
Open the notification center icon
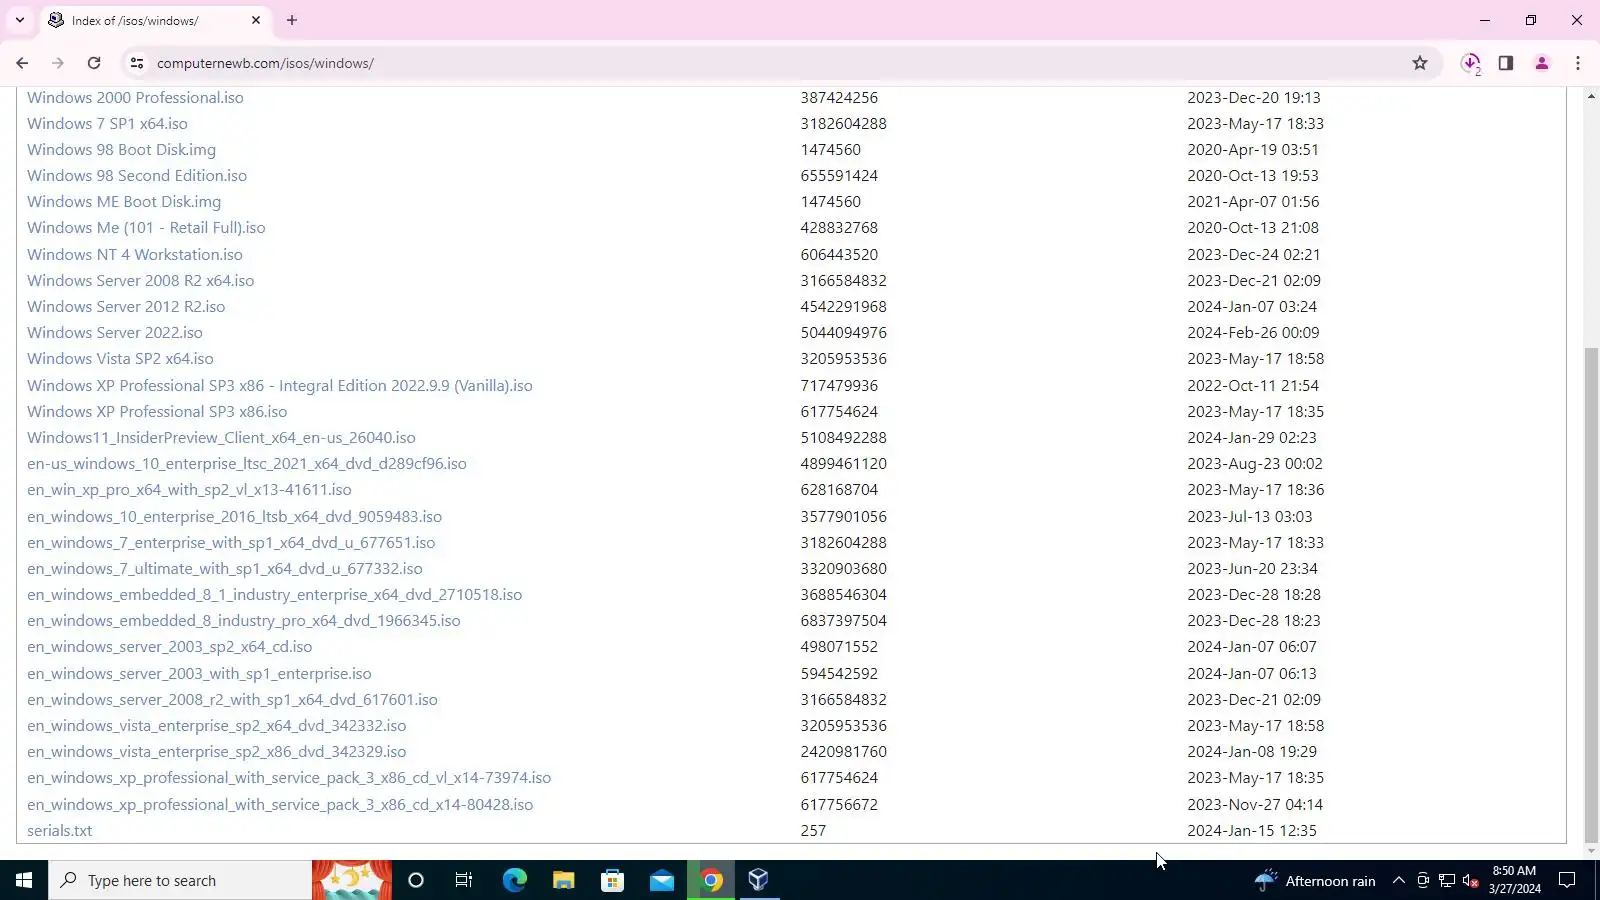(1568, 880)
